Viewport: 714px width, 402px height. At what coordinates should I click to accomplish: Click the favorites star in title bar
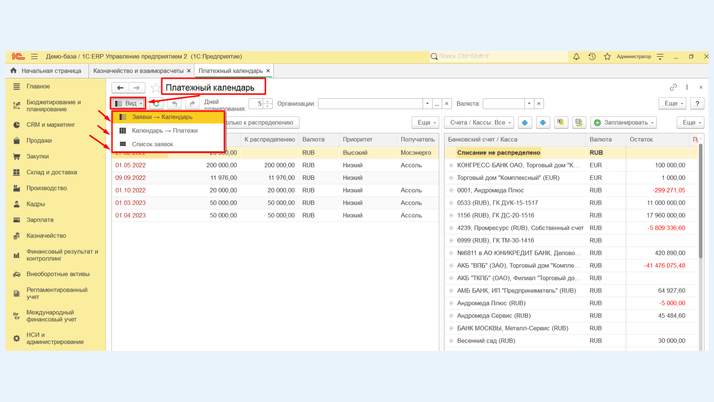click(x=607, y=57)
